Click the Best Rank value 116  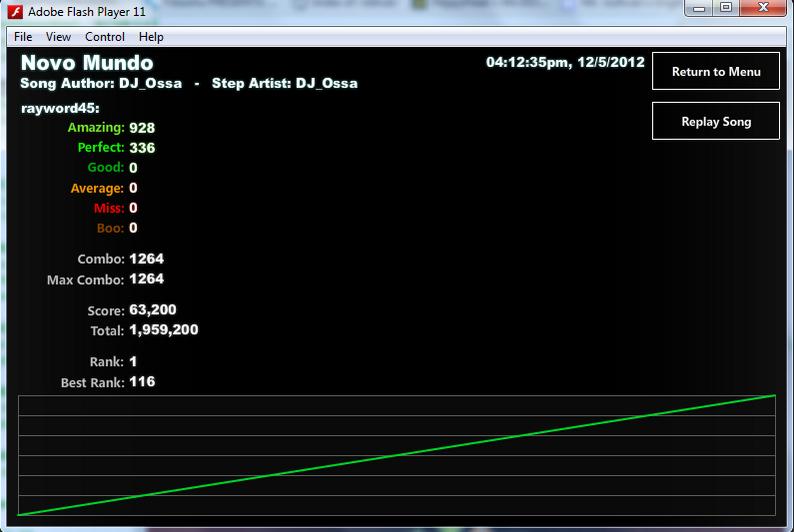click(x=142, y=382)
